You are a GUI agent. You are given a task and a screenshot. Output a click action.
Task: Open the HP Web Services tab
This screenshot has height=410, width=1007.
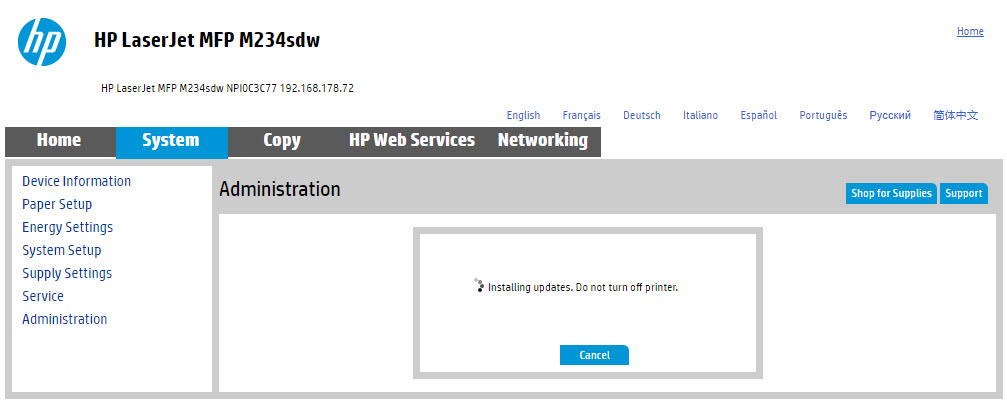tap(412, 141)
